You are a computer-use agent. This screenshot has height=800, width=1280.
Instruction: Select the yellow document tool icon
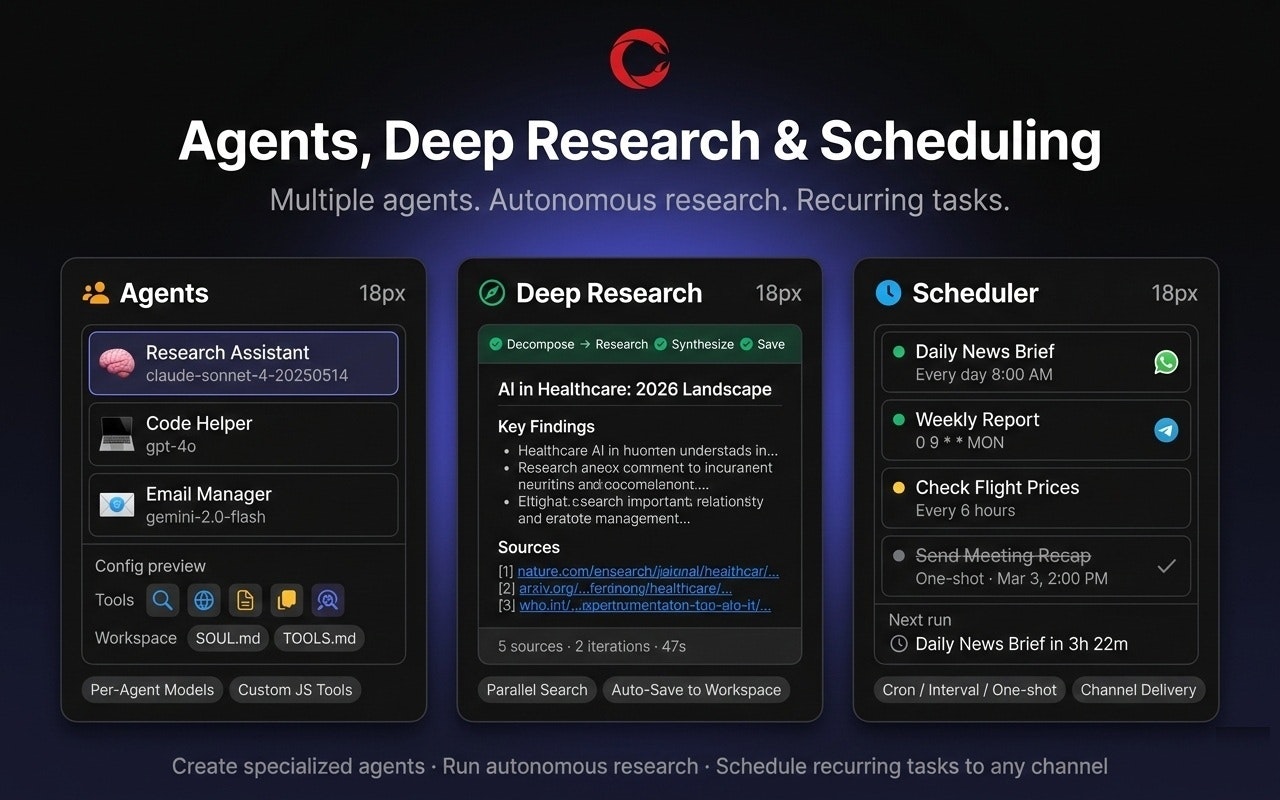pyautogui.click(x=245, y=600)
